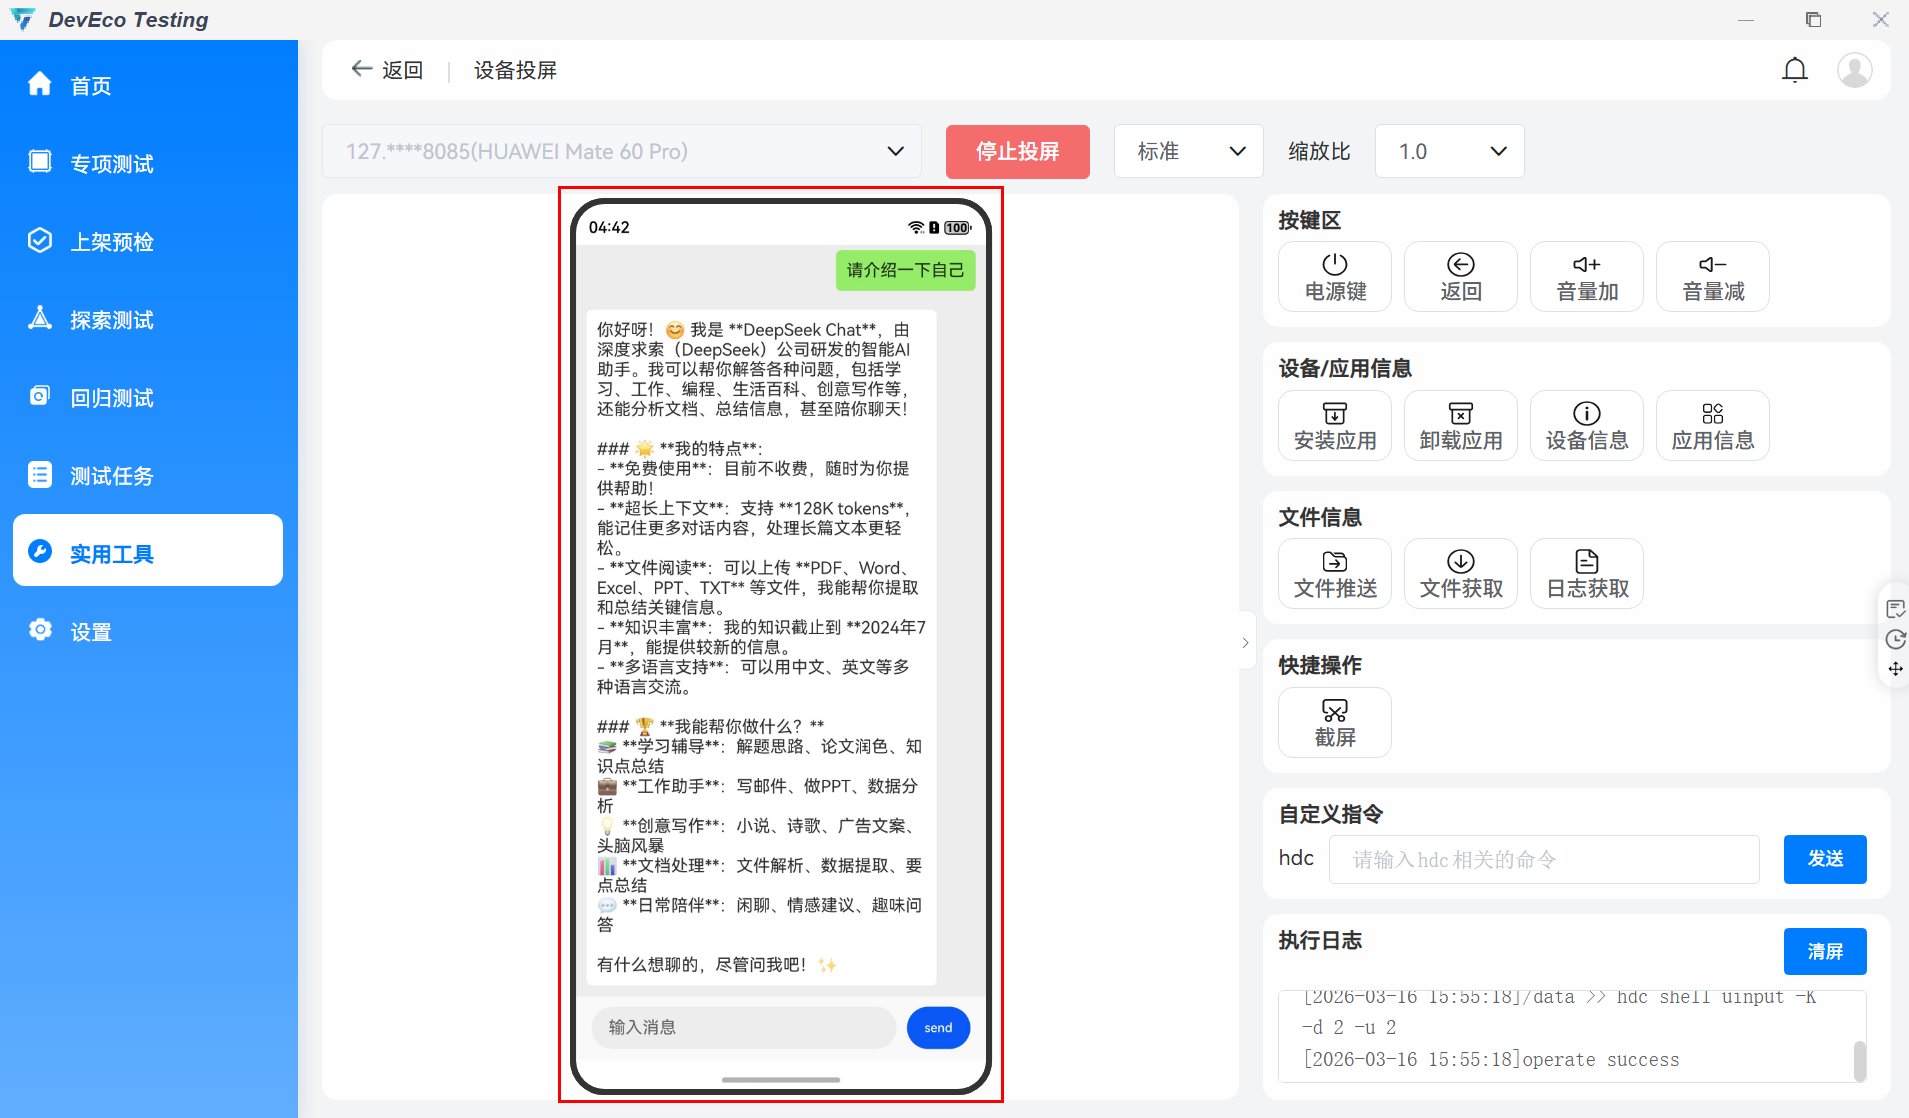Take a screenshot with 截屏
The image size is (1909, 1118).
1335,723
